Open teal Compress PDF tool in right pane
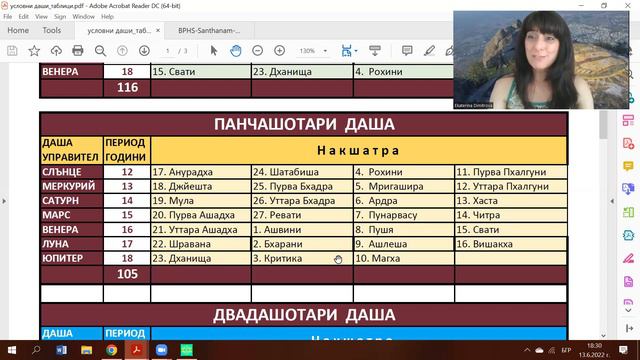 628,235
